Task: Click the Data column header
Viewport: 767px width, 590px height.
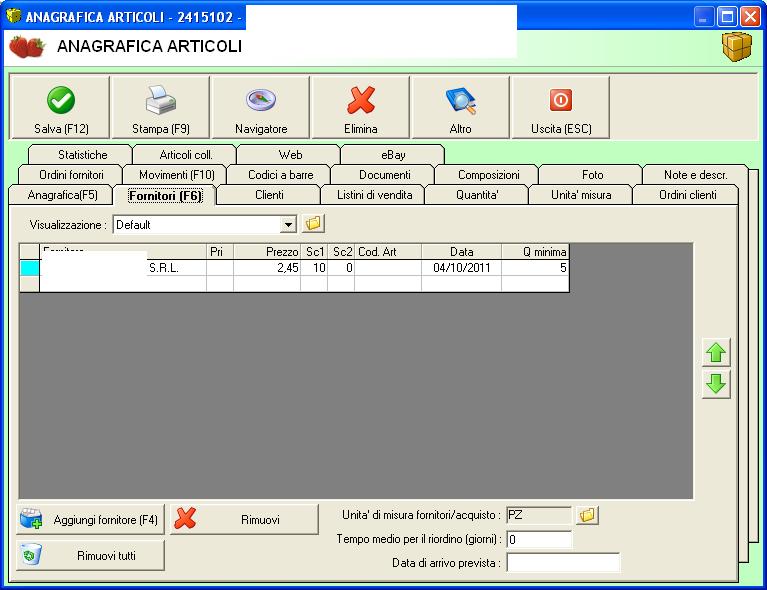Action: click(x=461, y=251)
